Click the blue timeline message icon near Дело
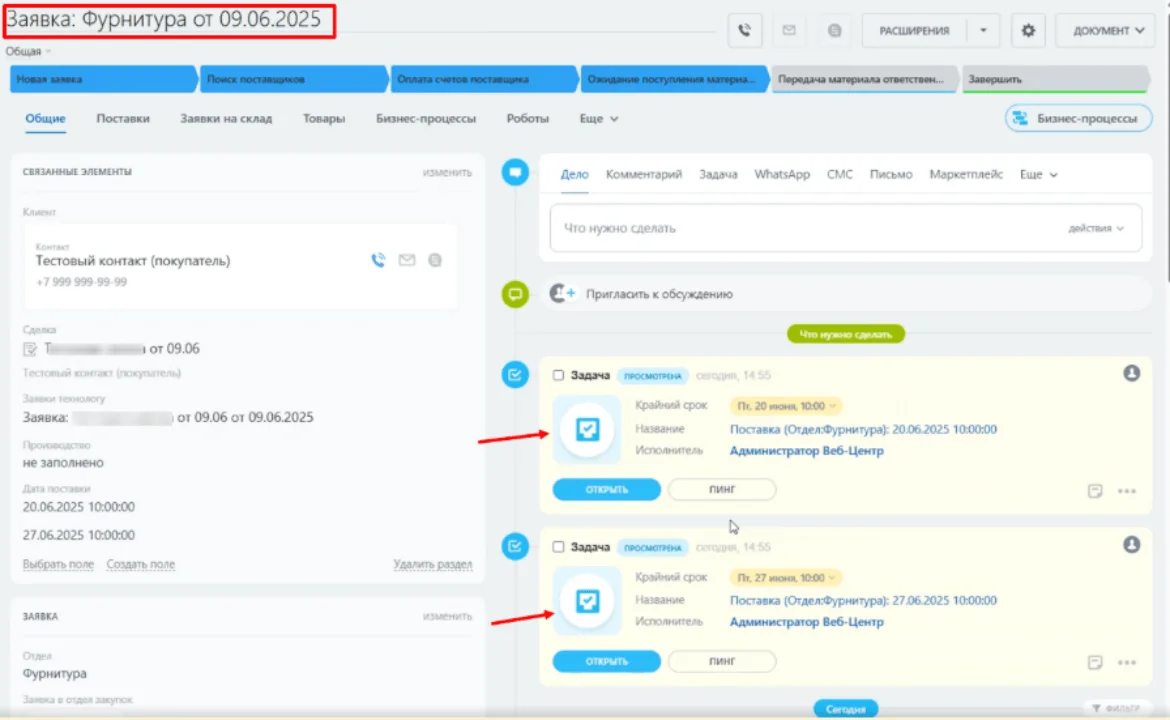The image size is (1170, 720). [x=515, y=172]
